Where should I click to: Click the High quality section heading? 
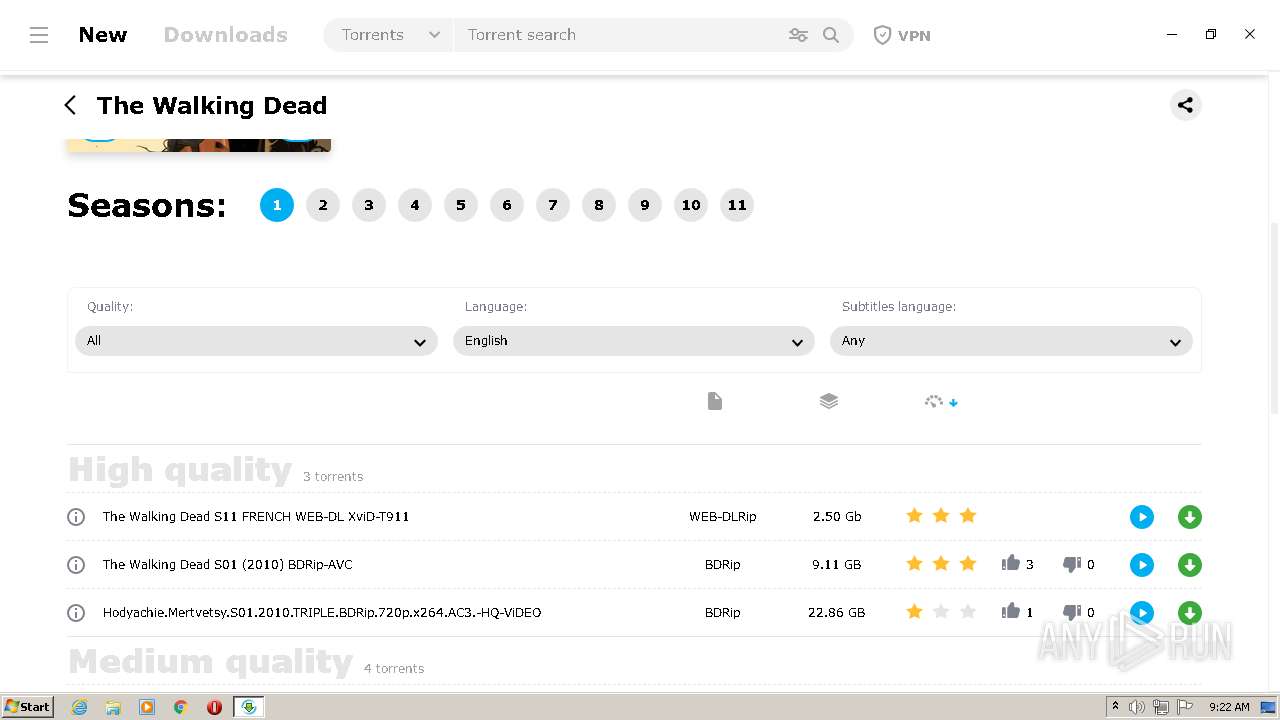180,470
